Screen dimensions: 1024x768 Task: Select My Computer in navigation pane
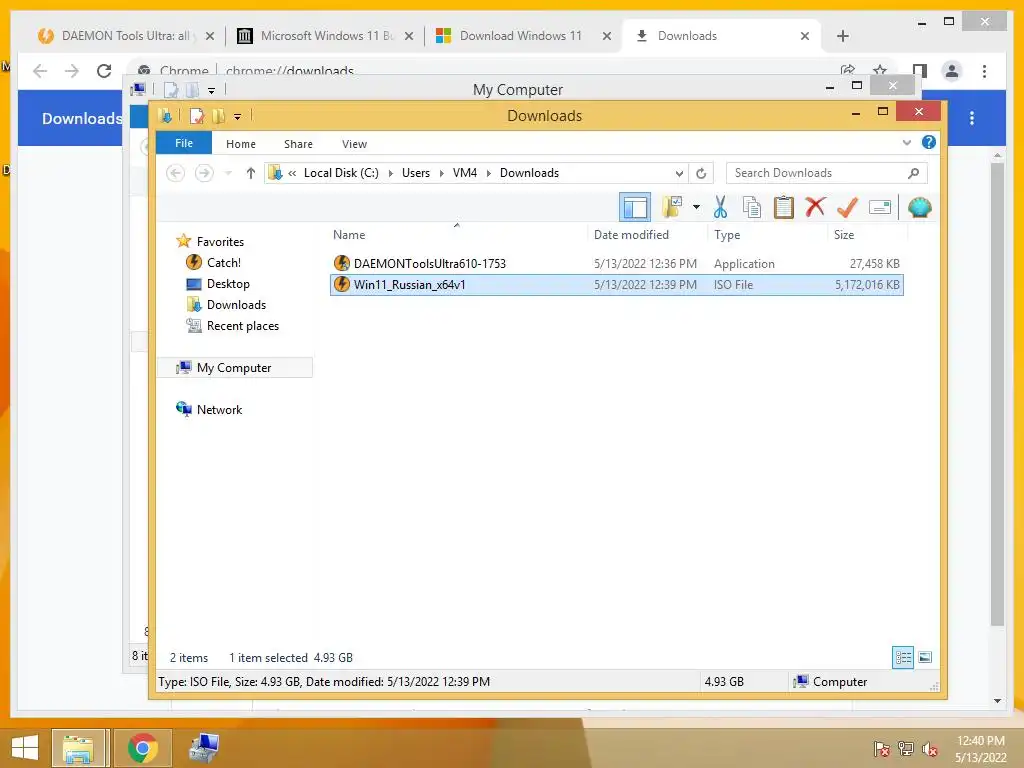pos(234,368)
